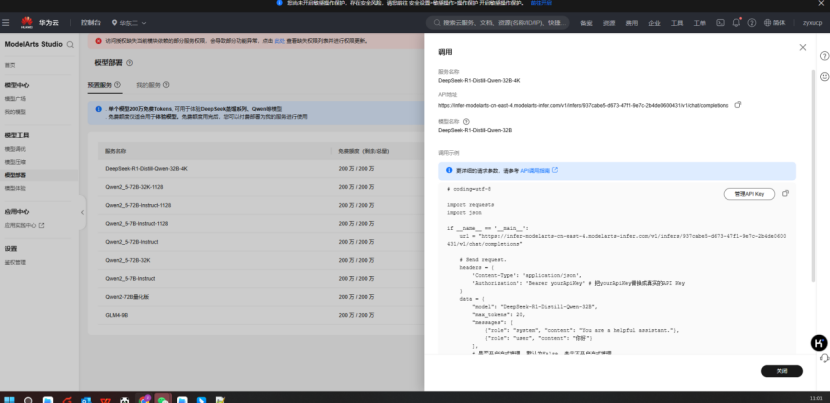Viewport: 830px width, 403px height.
Task: Focus the cloud services search box
Action: (498, 23)
